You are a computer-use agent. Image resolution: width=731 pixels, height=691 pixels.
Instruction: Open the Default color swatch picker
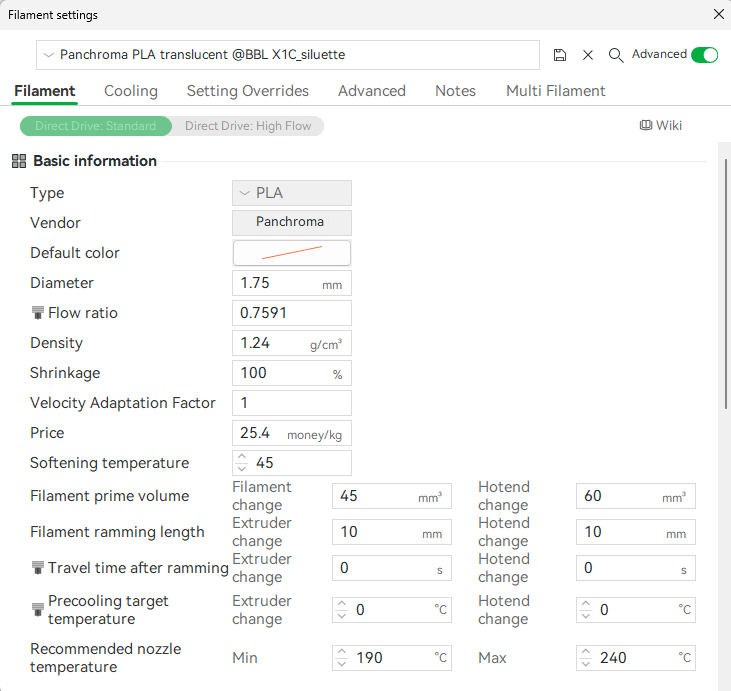[x=291, y=253]
